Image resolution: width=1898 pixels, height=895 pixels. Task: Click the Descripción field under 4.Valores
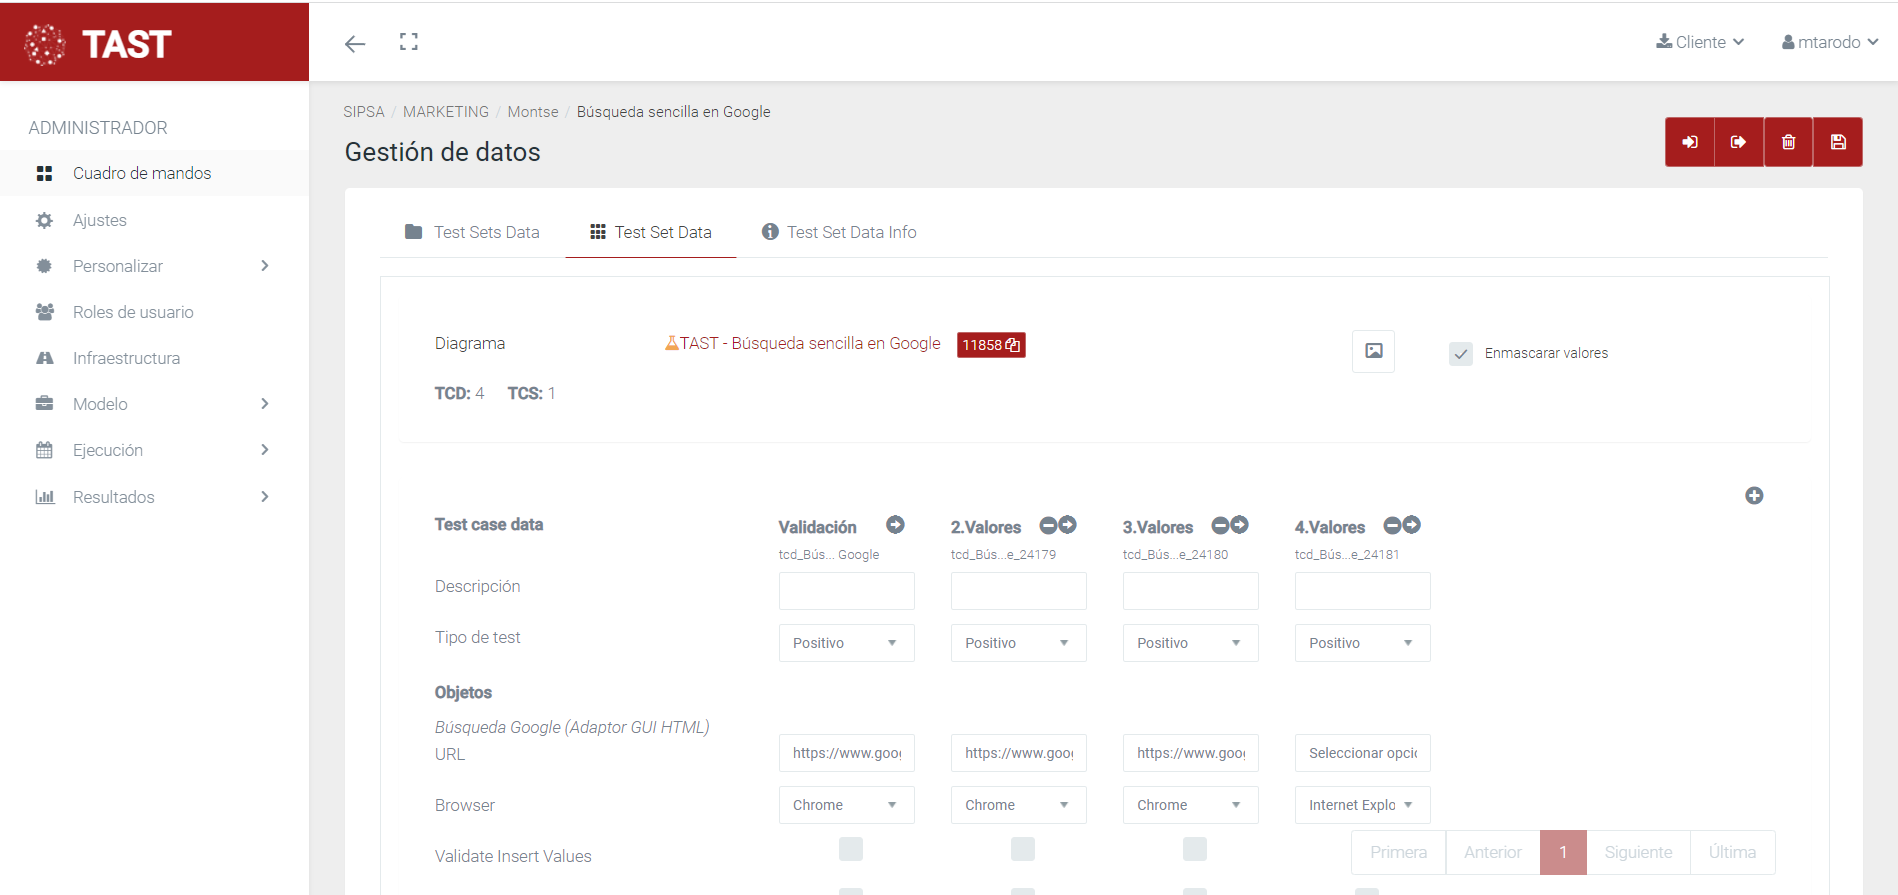[x=1361, y=591]
